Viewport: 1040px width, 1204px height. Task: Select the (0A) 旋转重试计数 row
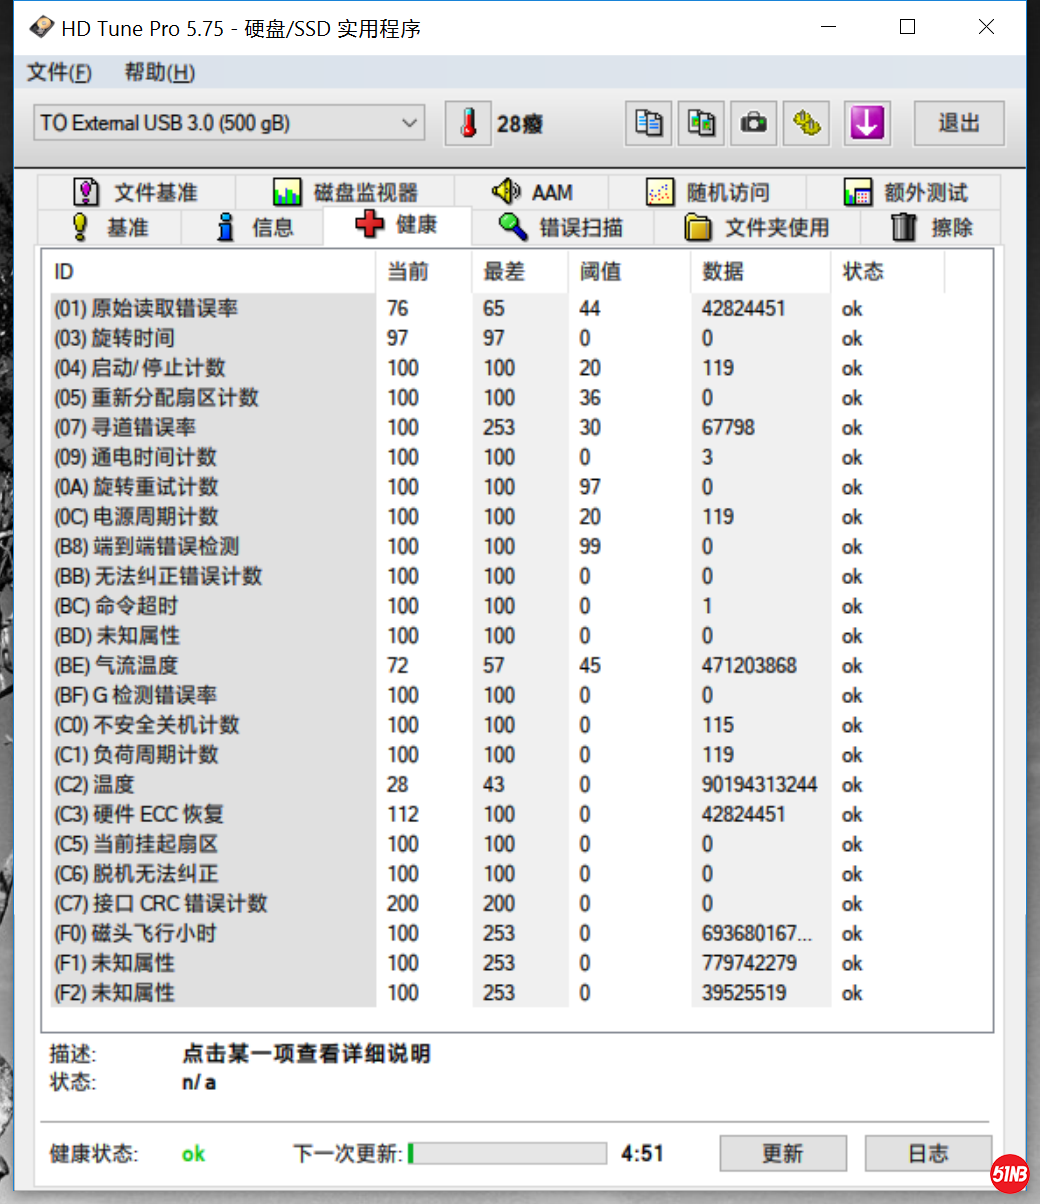[x=497, y=487]
